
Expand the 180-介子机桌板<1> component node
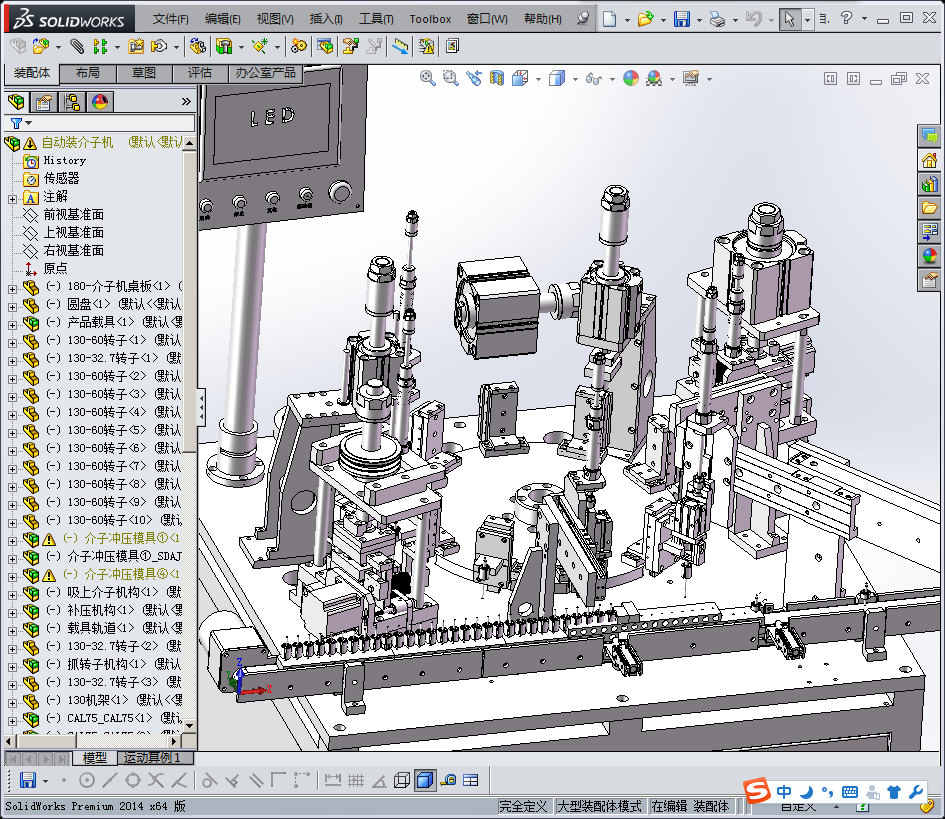click(x=12, y=287)
